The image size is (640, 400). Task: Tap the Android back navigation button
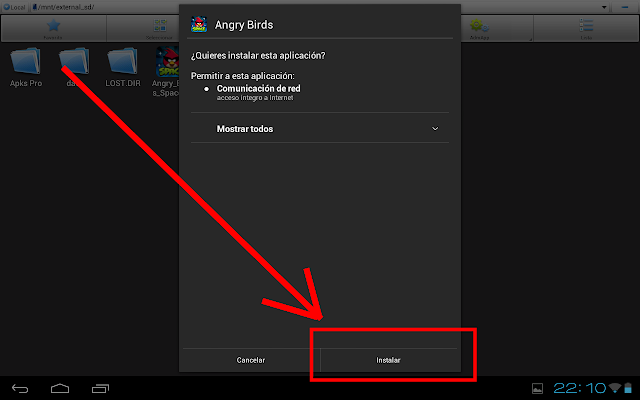pyautogui.click(x=20, y=389)
